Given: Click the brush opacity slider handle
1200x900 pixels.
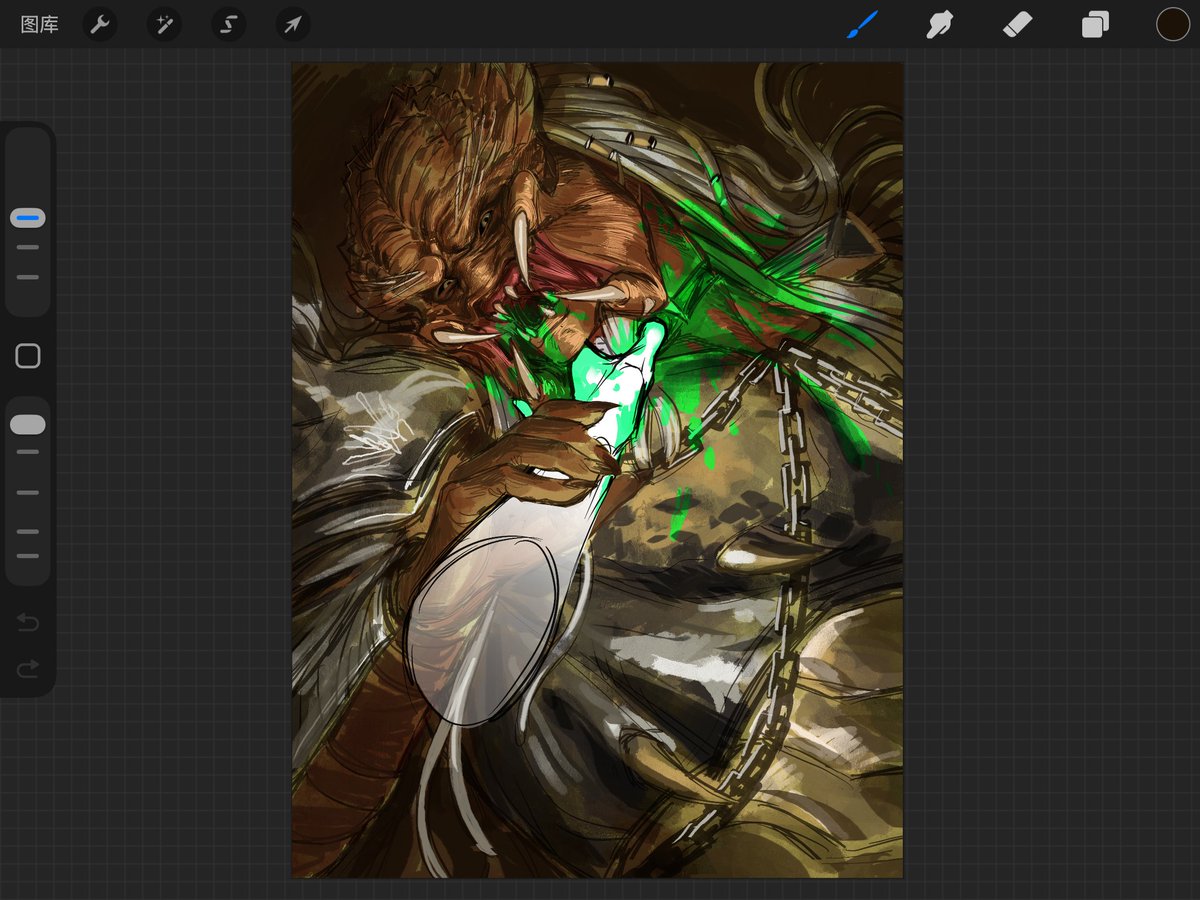Looking at the screenshot, I should [x=28, y=425].
